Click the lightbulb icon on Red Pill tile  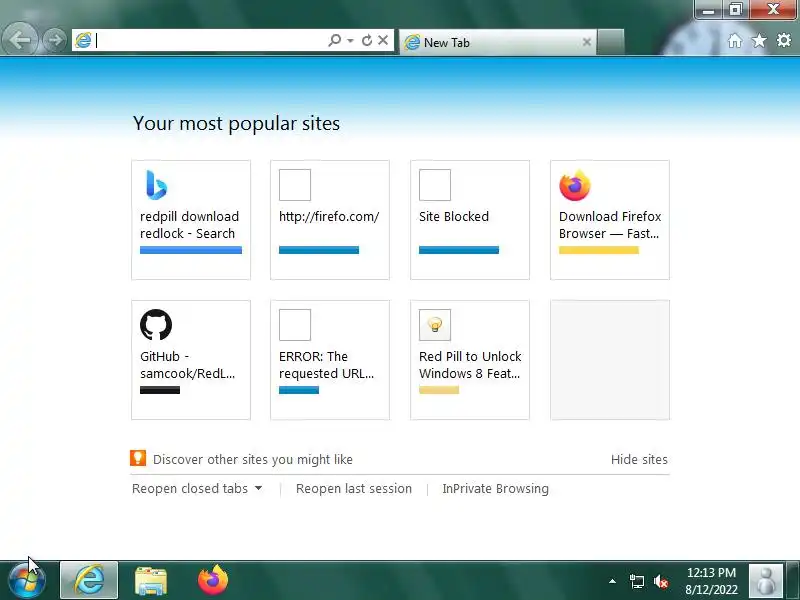coord(435,324)
